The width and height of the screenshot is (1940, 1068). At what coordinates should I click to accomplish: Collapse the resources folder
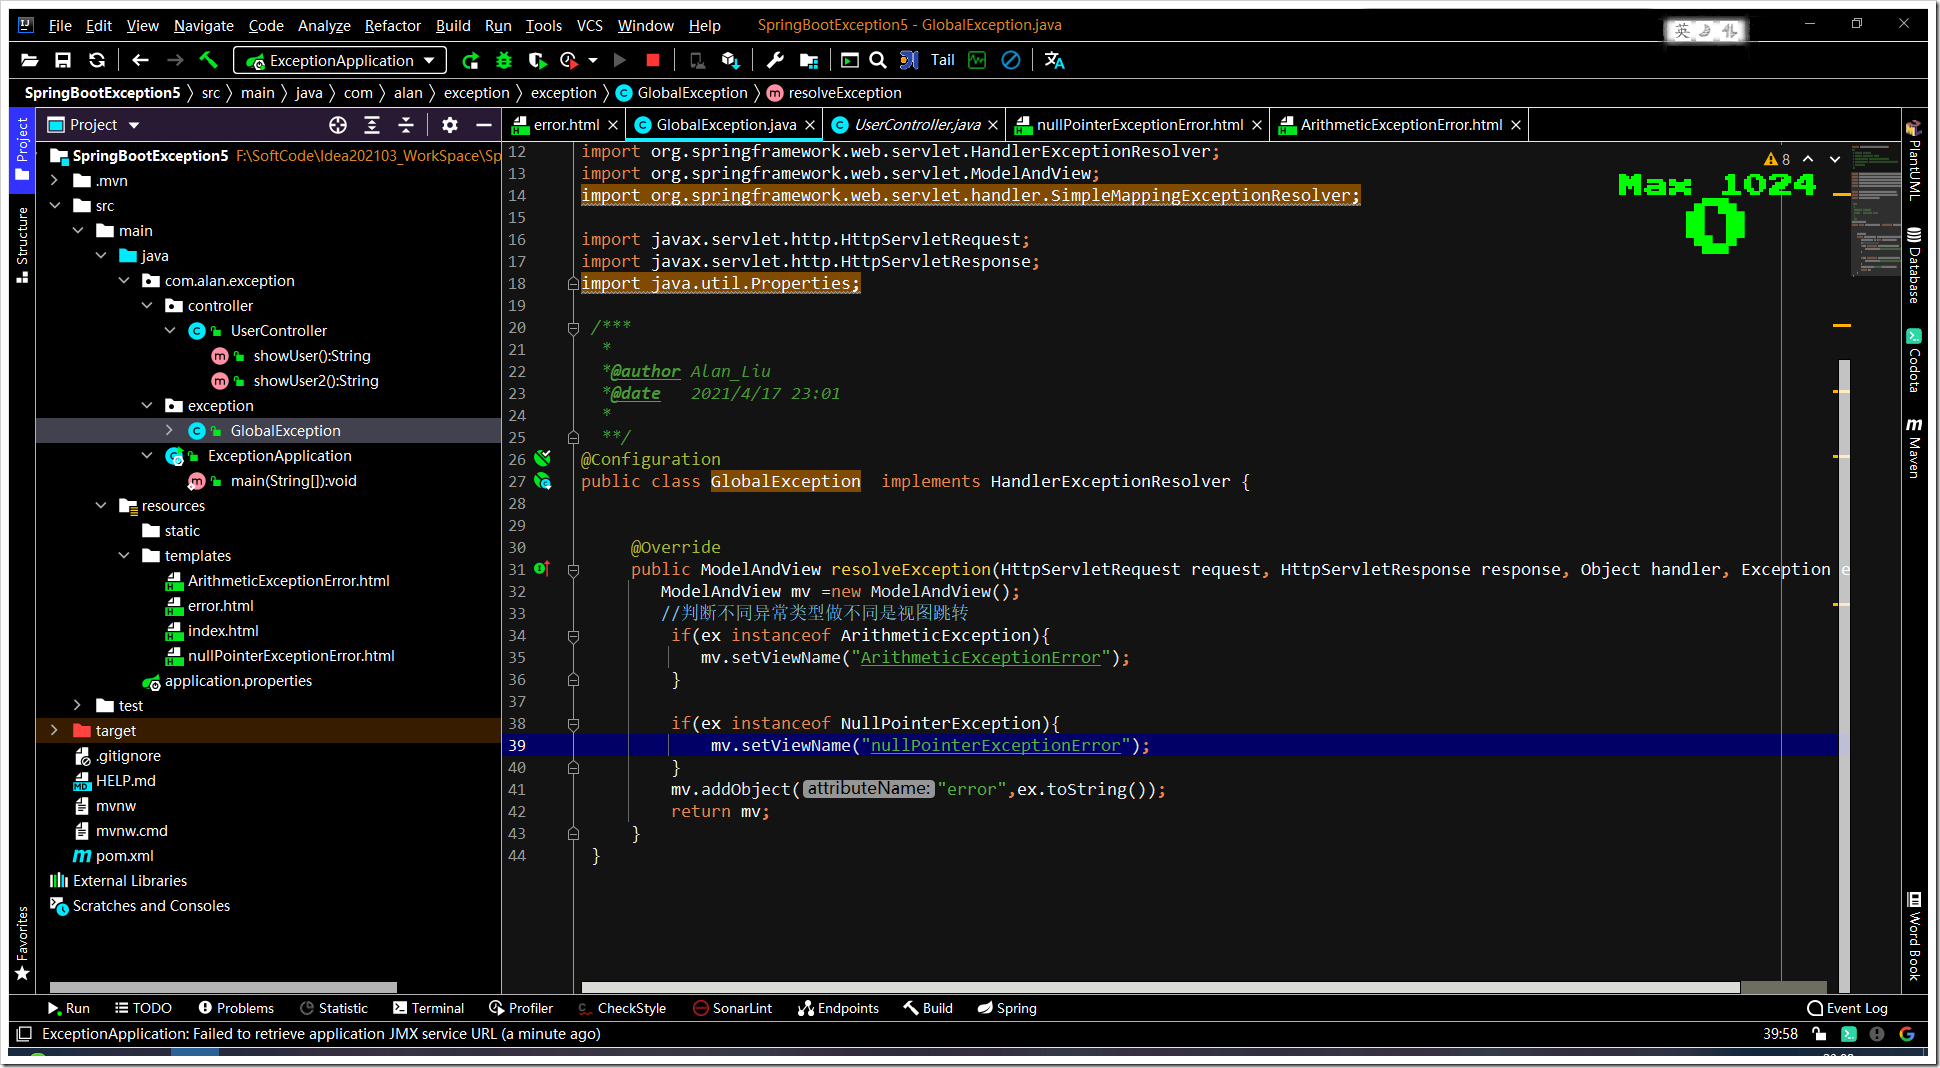click(x=101, y=506)
